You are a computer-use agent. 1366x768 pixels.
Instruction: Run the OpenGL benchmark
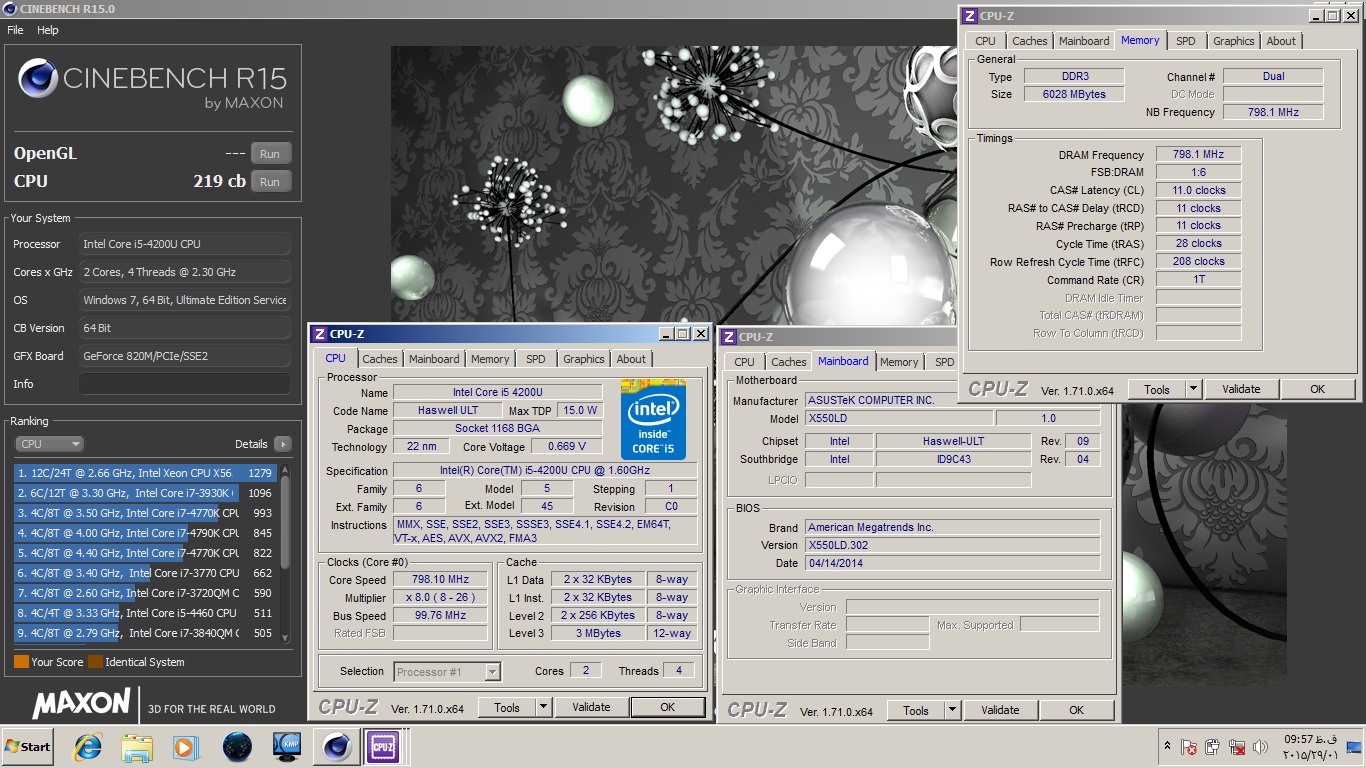coord(270,154)
